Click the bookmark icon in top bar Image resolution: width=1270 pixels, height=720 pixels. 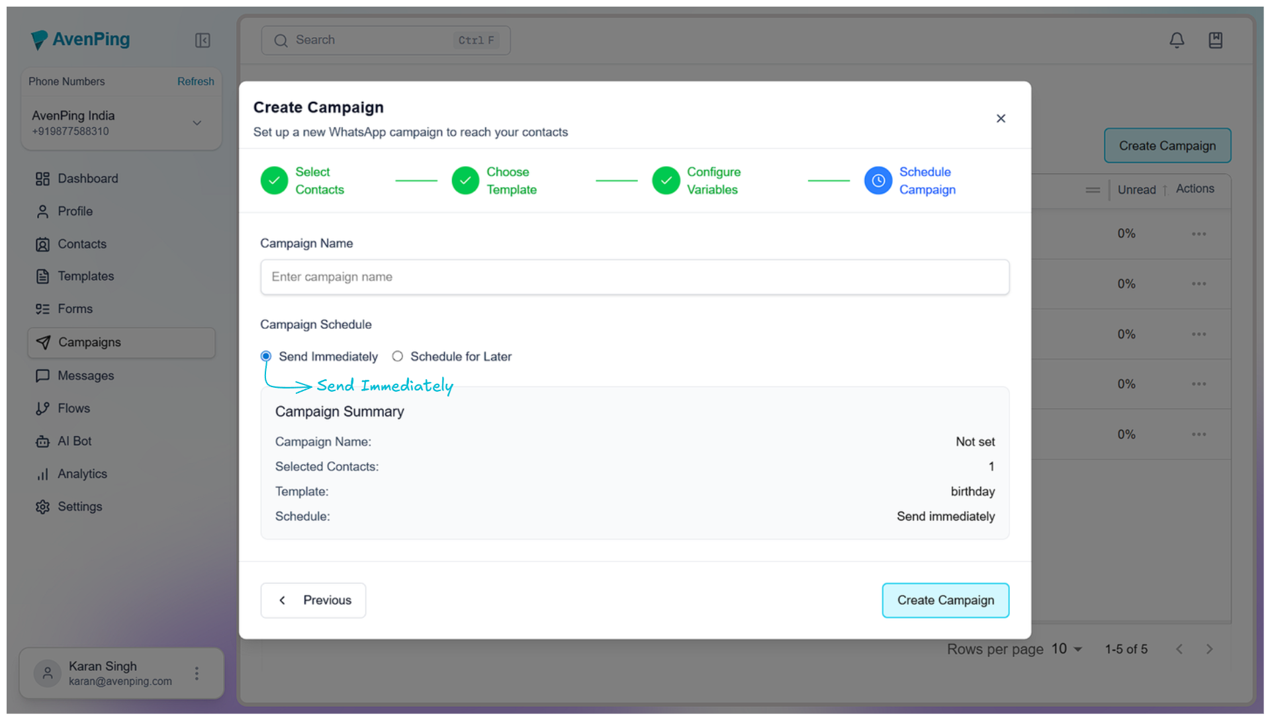[1215, 40]
